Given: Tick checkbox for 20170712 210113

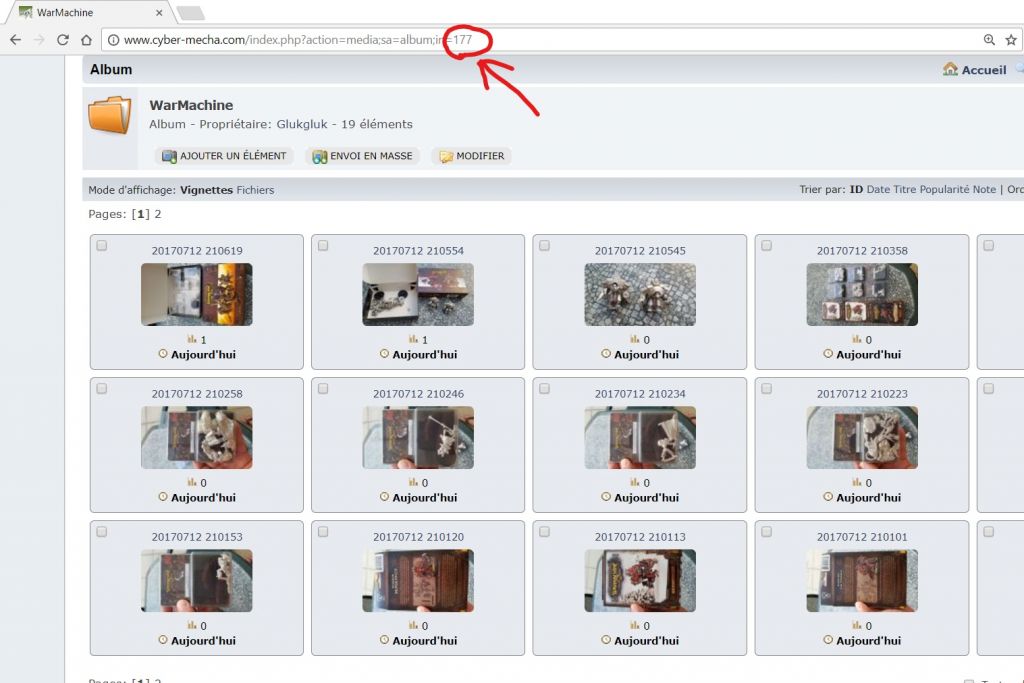Looking at the screenshot, I should 545,532.
